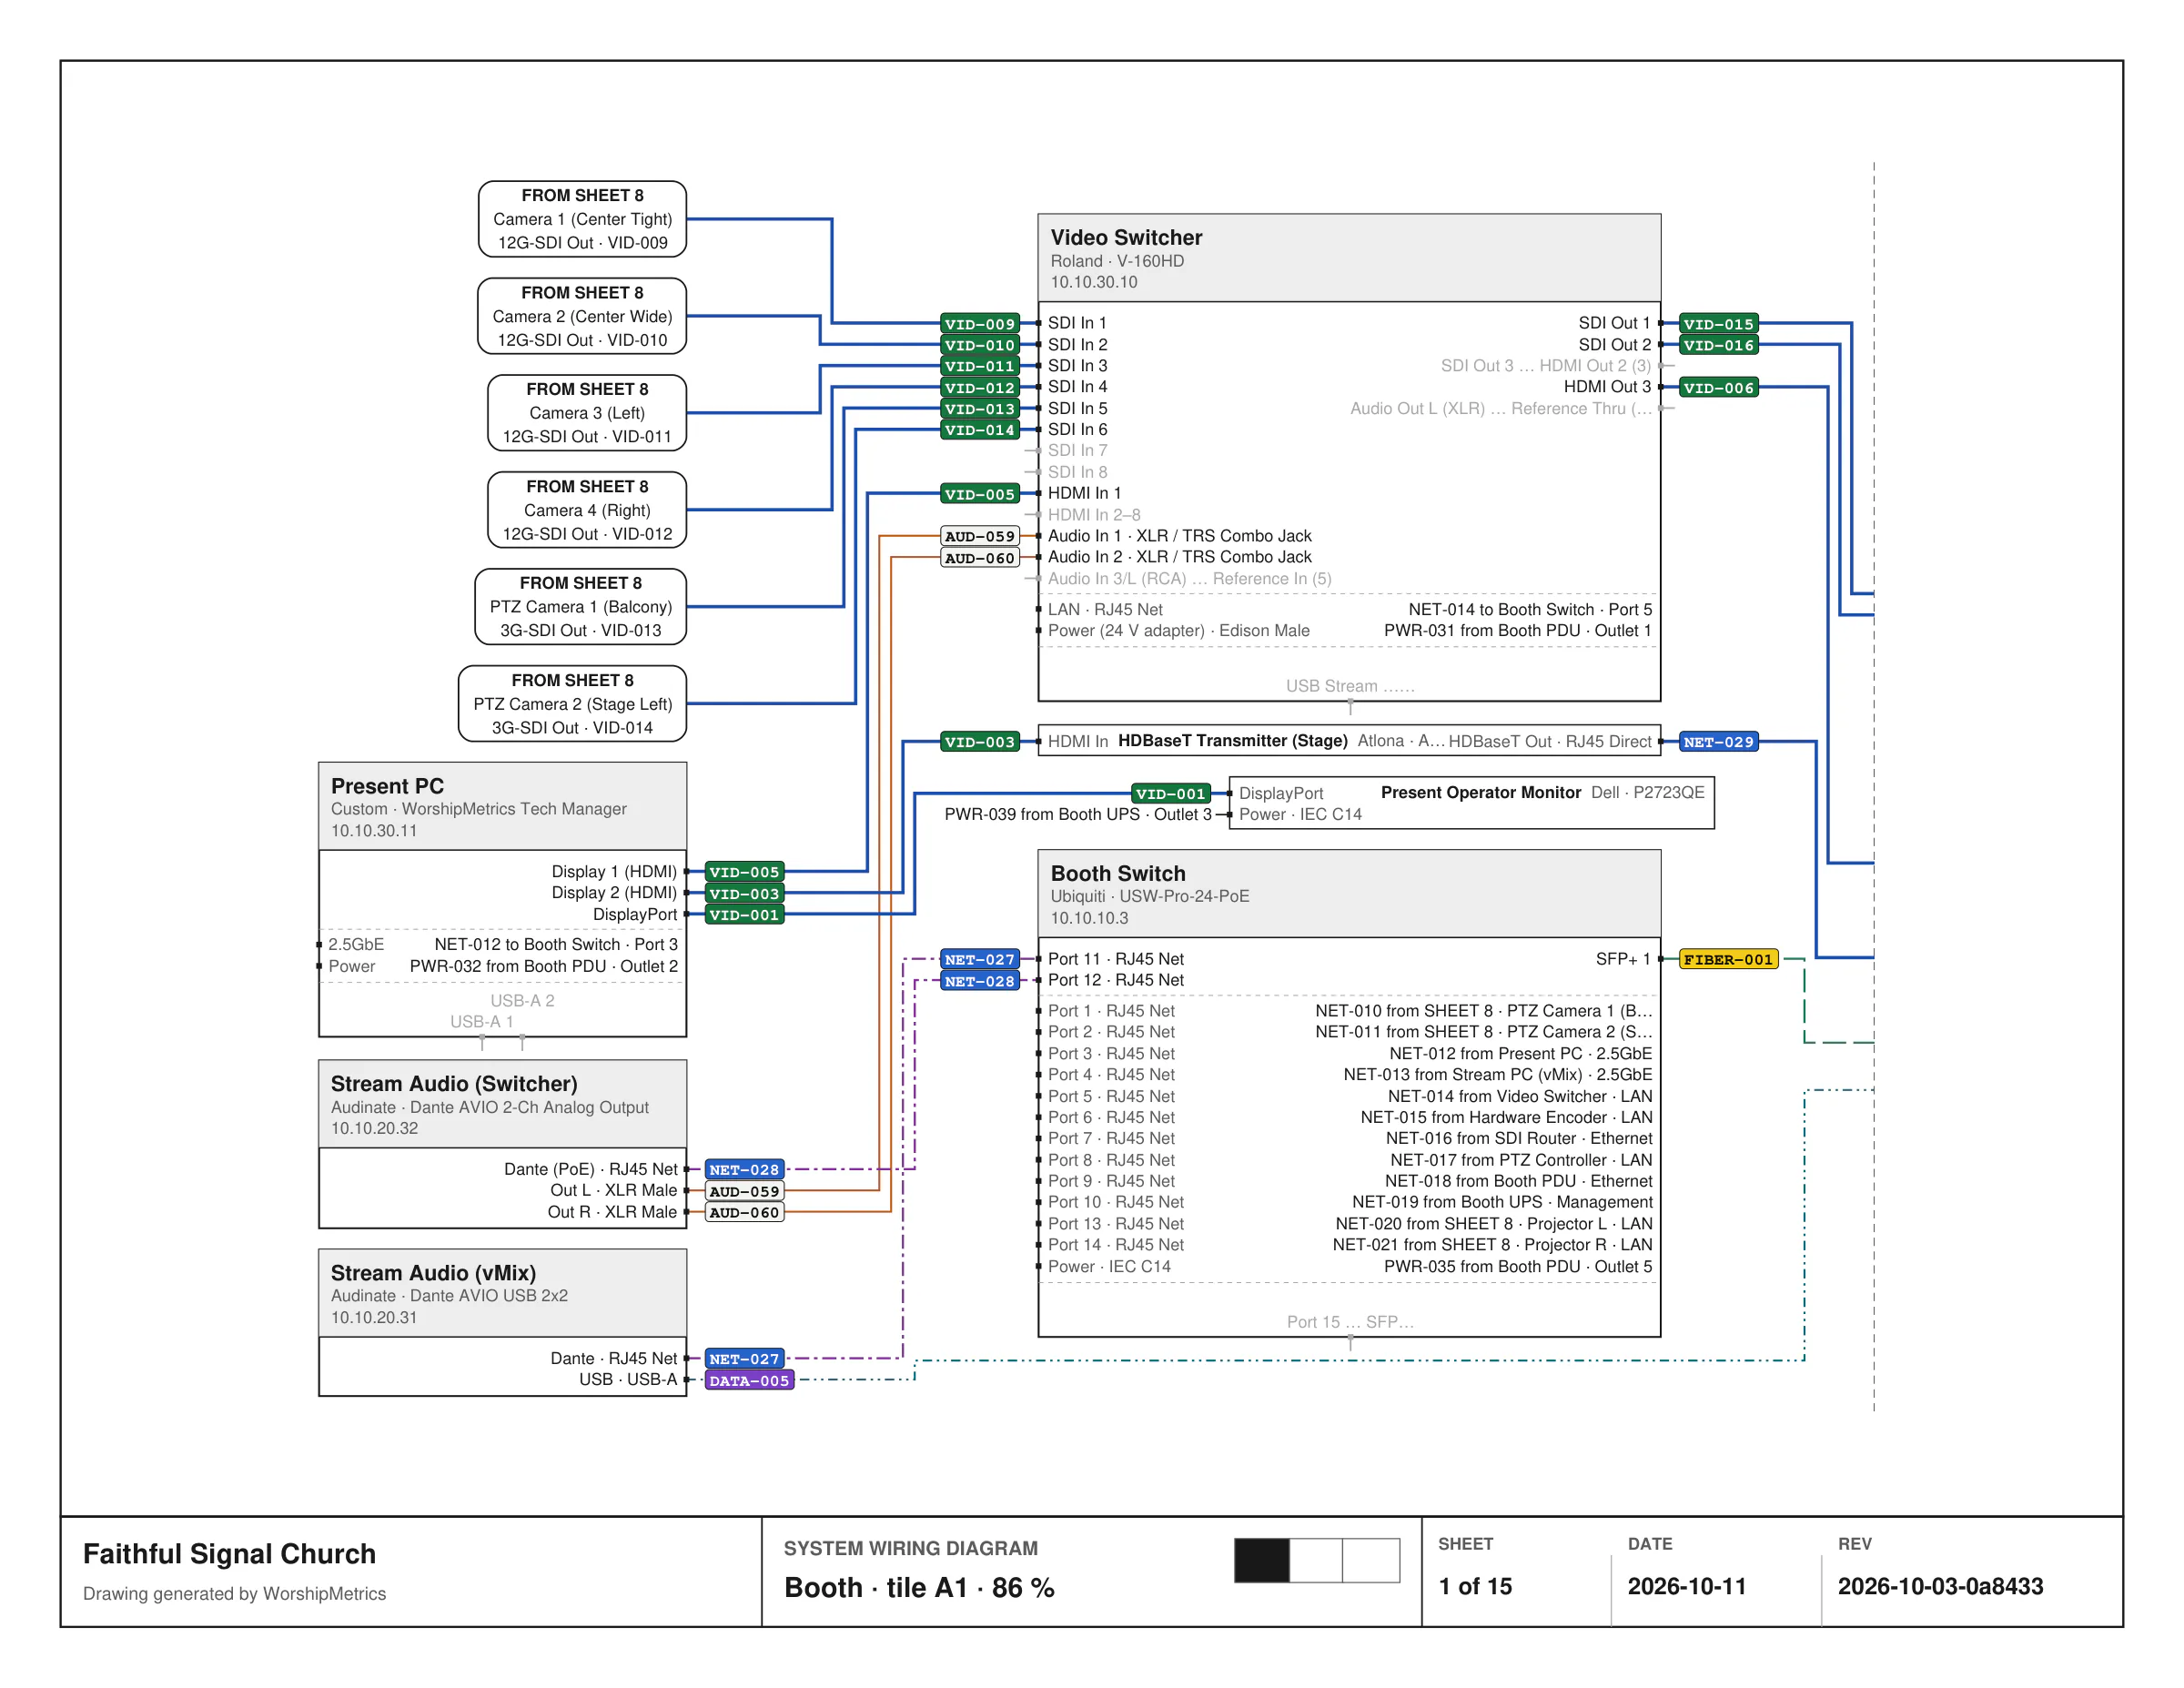Click the Booth Switch device title
Image resolution: width=2184 pixels, height=1688 pixels.
[x=1118, y=873]
